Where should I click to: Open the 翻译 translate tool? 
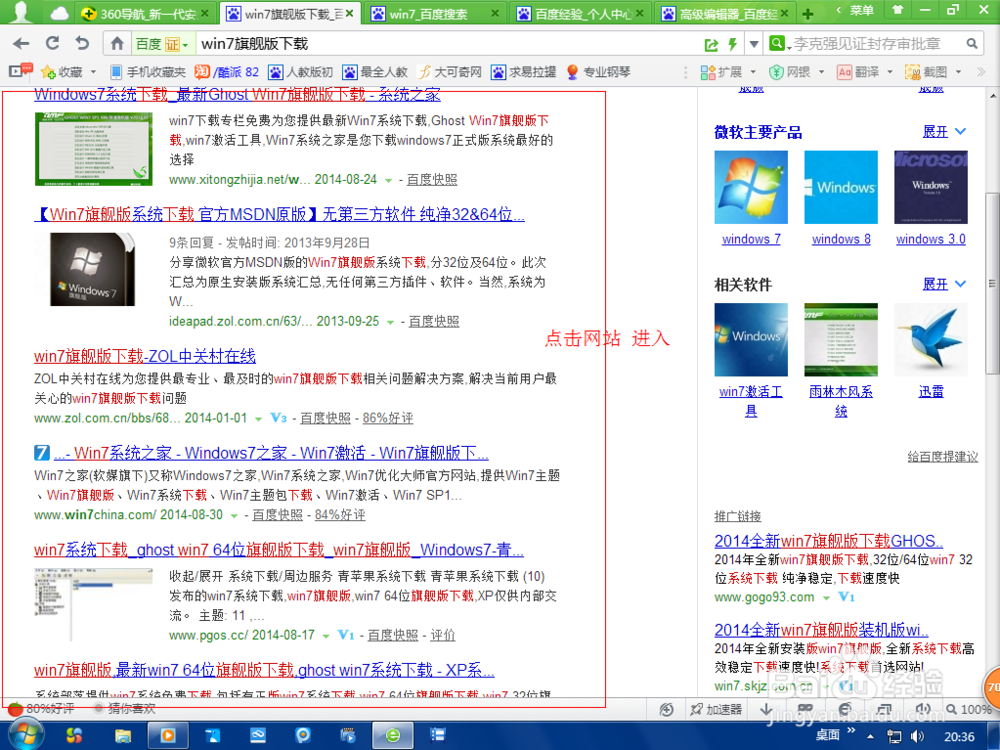click(x=858, y=71)
